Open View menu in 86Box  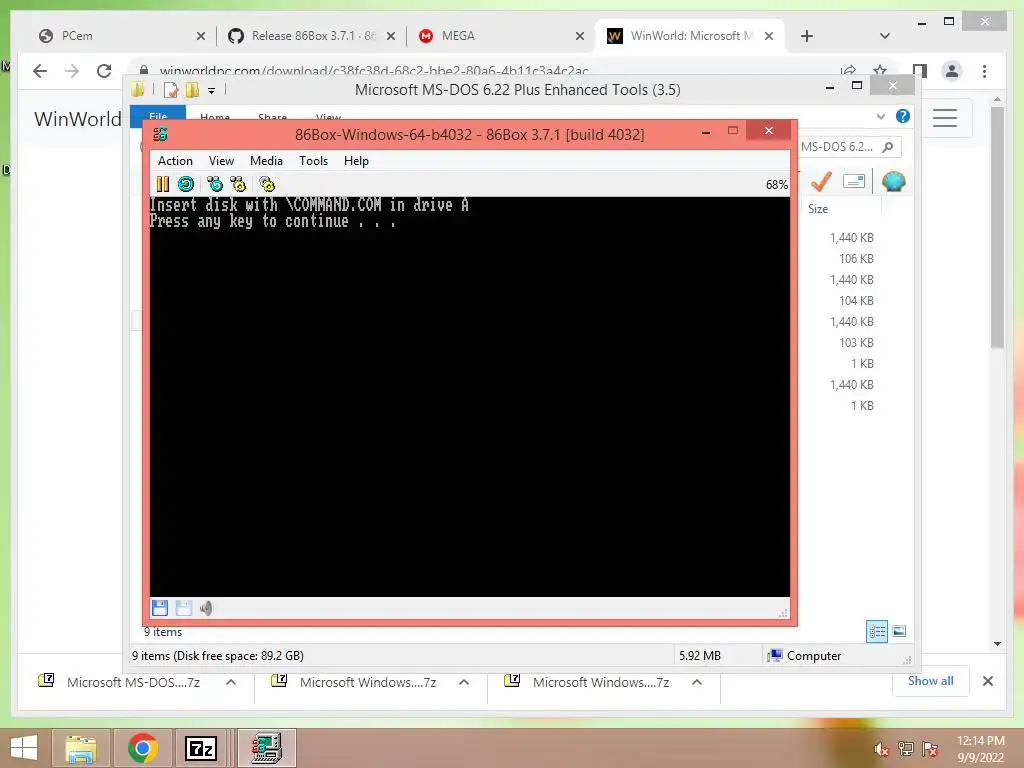click(x=221, y=161)
